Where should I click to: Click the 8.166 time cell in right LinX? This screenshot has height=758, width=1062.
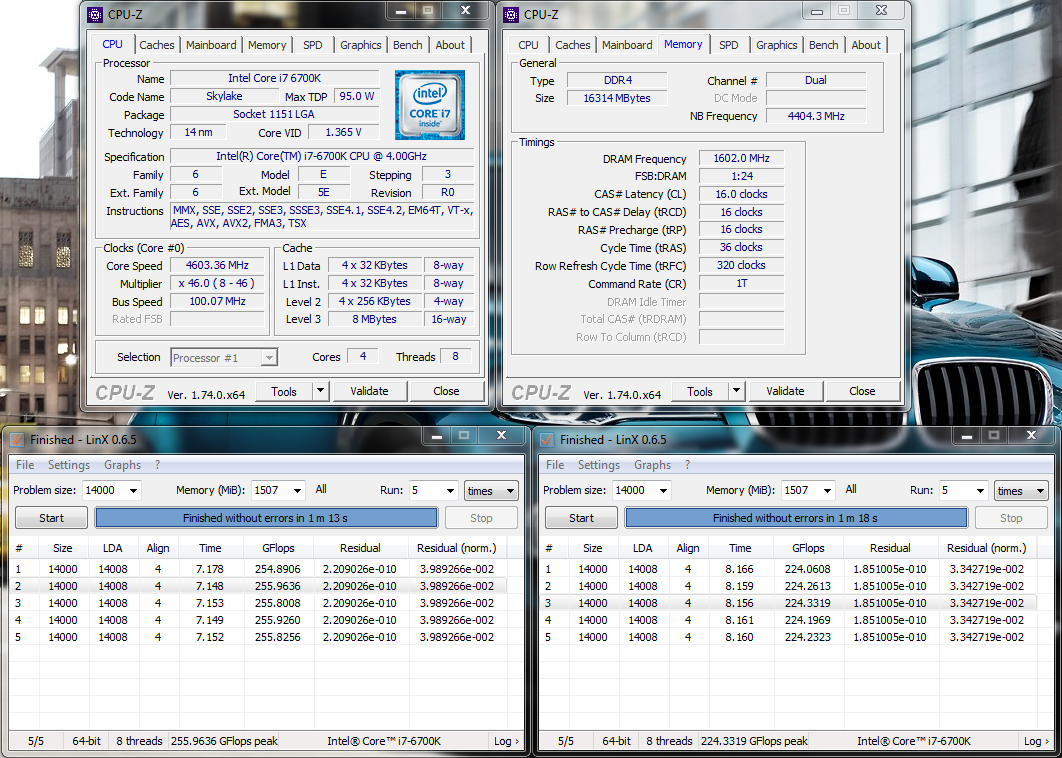coord(739,569)
